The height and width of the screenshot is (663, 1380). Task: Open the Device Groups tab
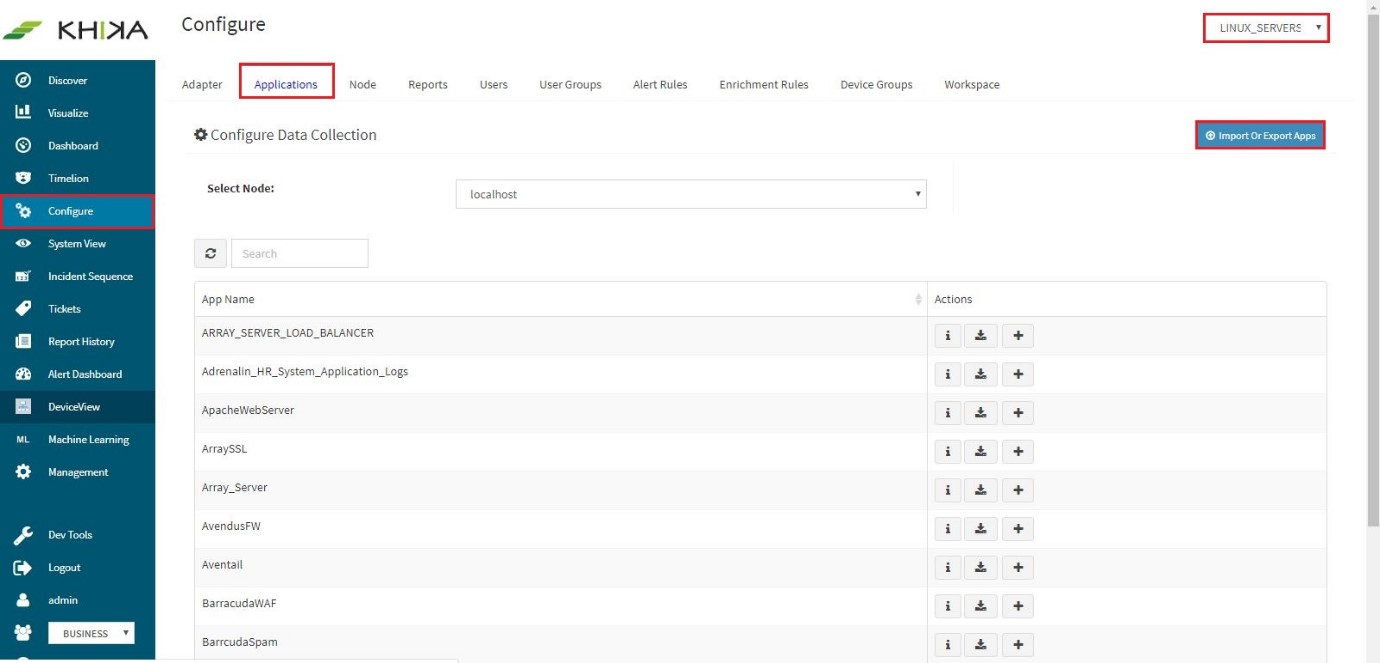(876, 85)
